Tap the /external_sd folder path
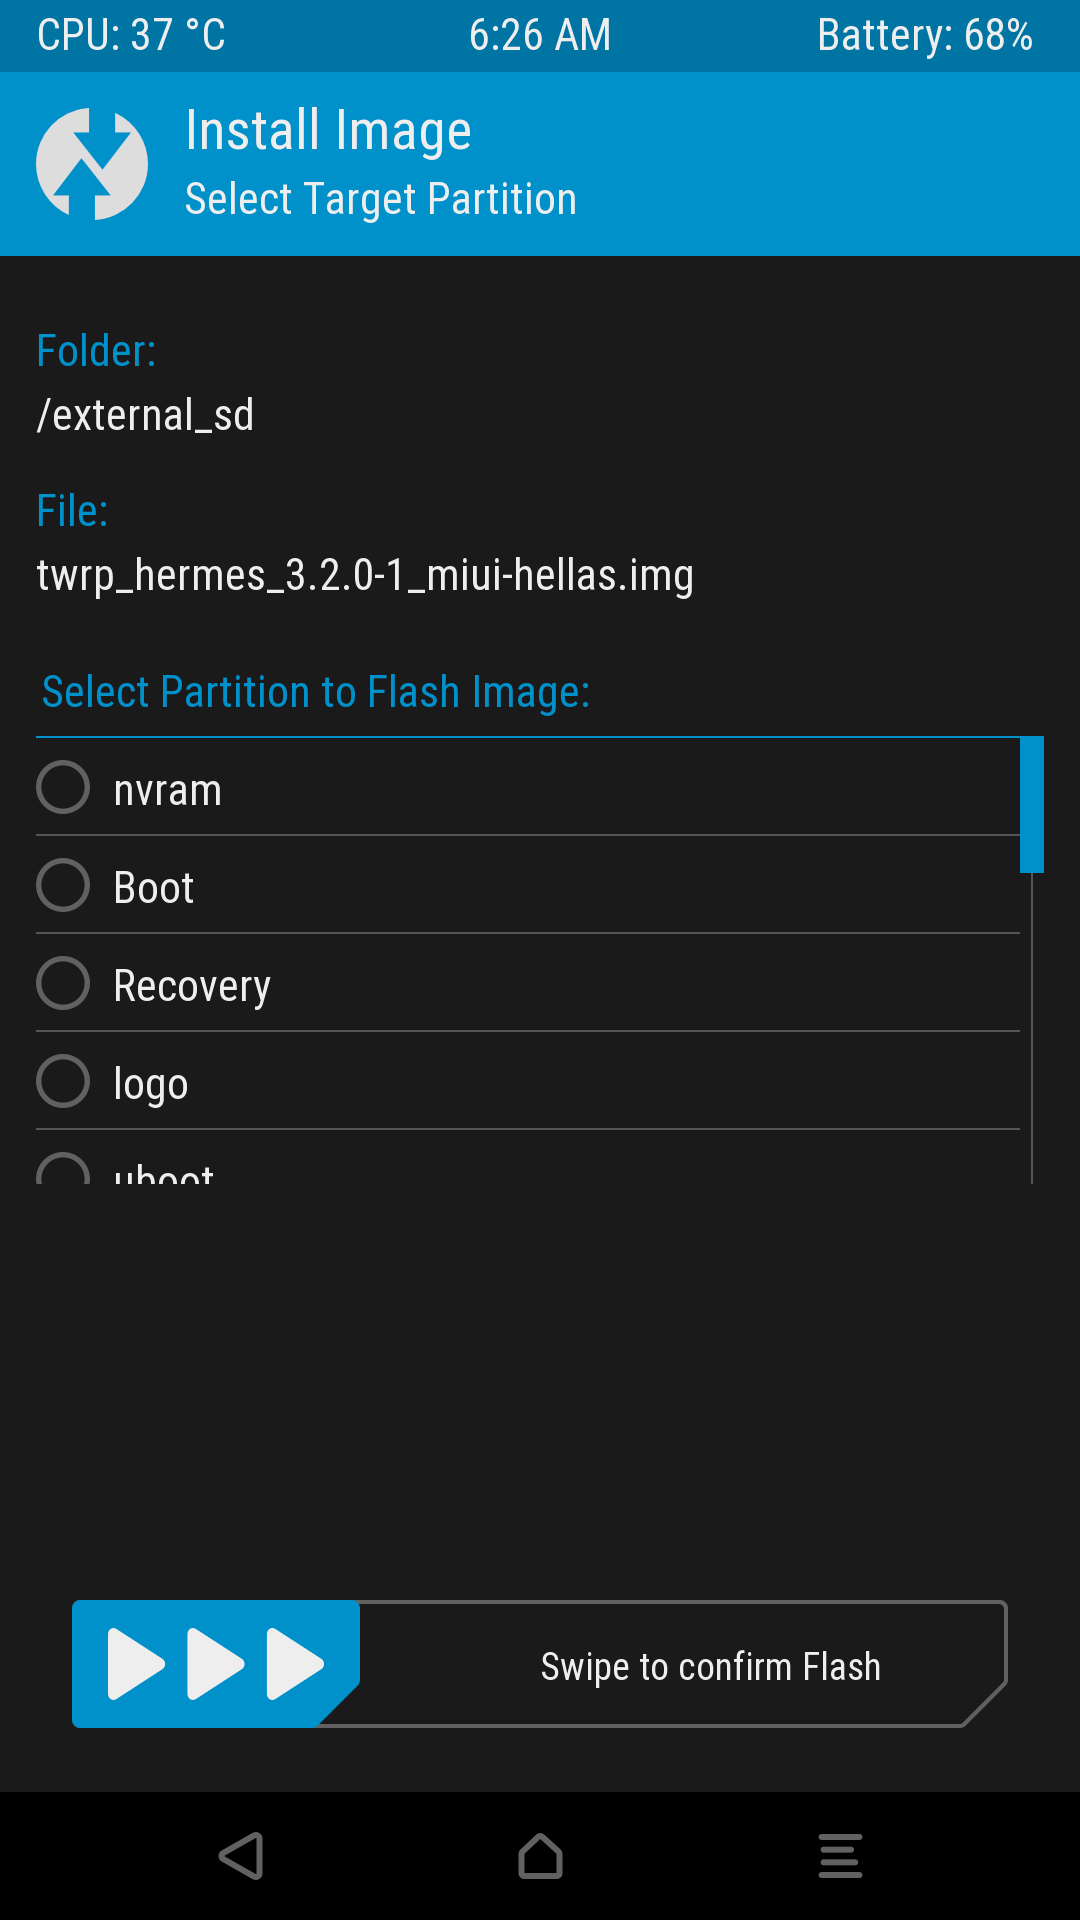 [145, 415]
